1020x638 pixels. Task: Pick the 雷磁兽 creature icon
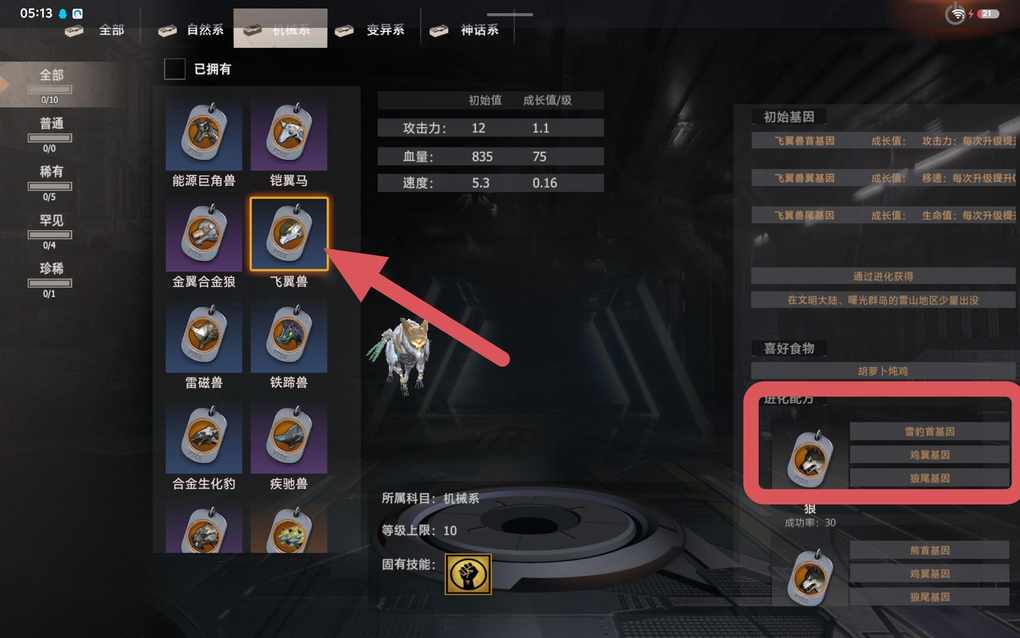[x=204, y=336]
